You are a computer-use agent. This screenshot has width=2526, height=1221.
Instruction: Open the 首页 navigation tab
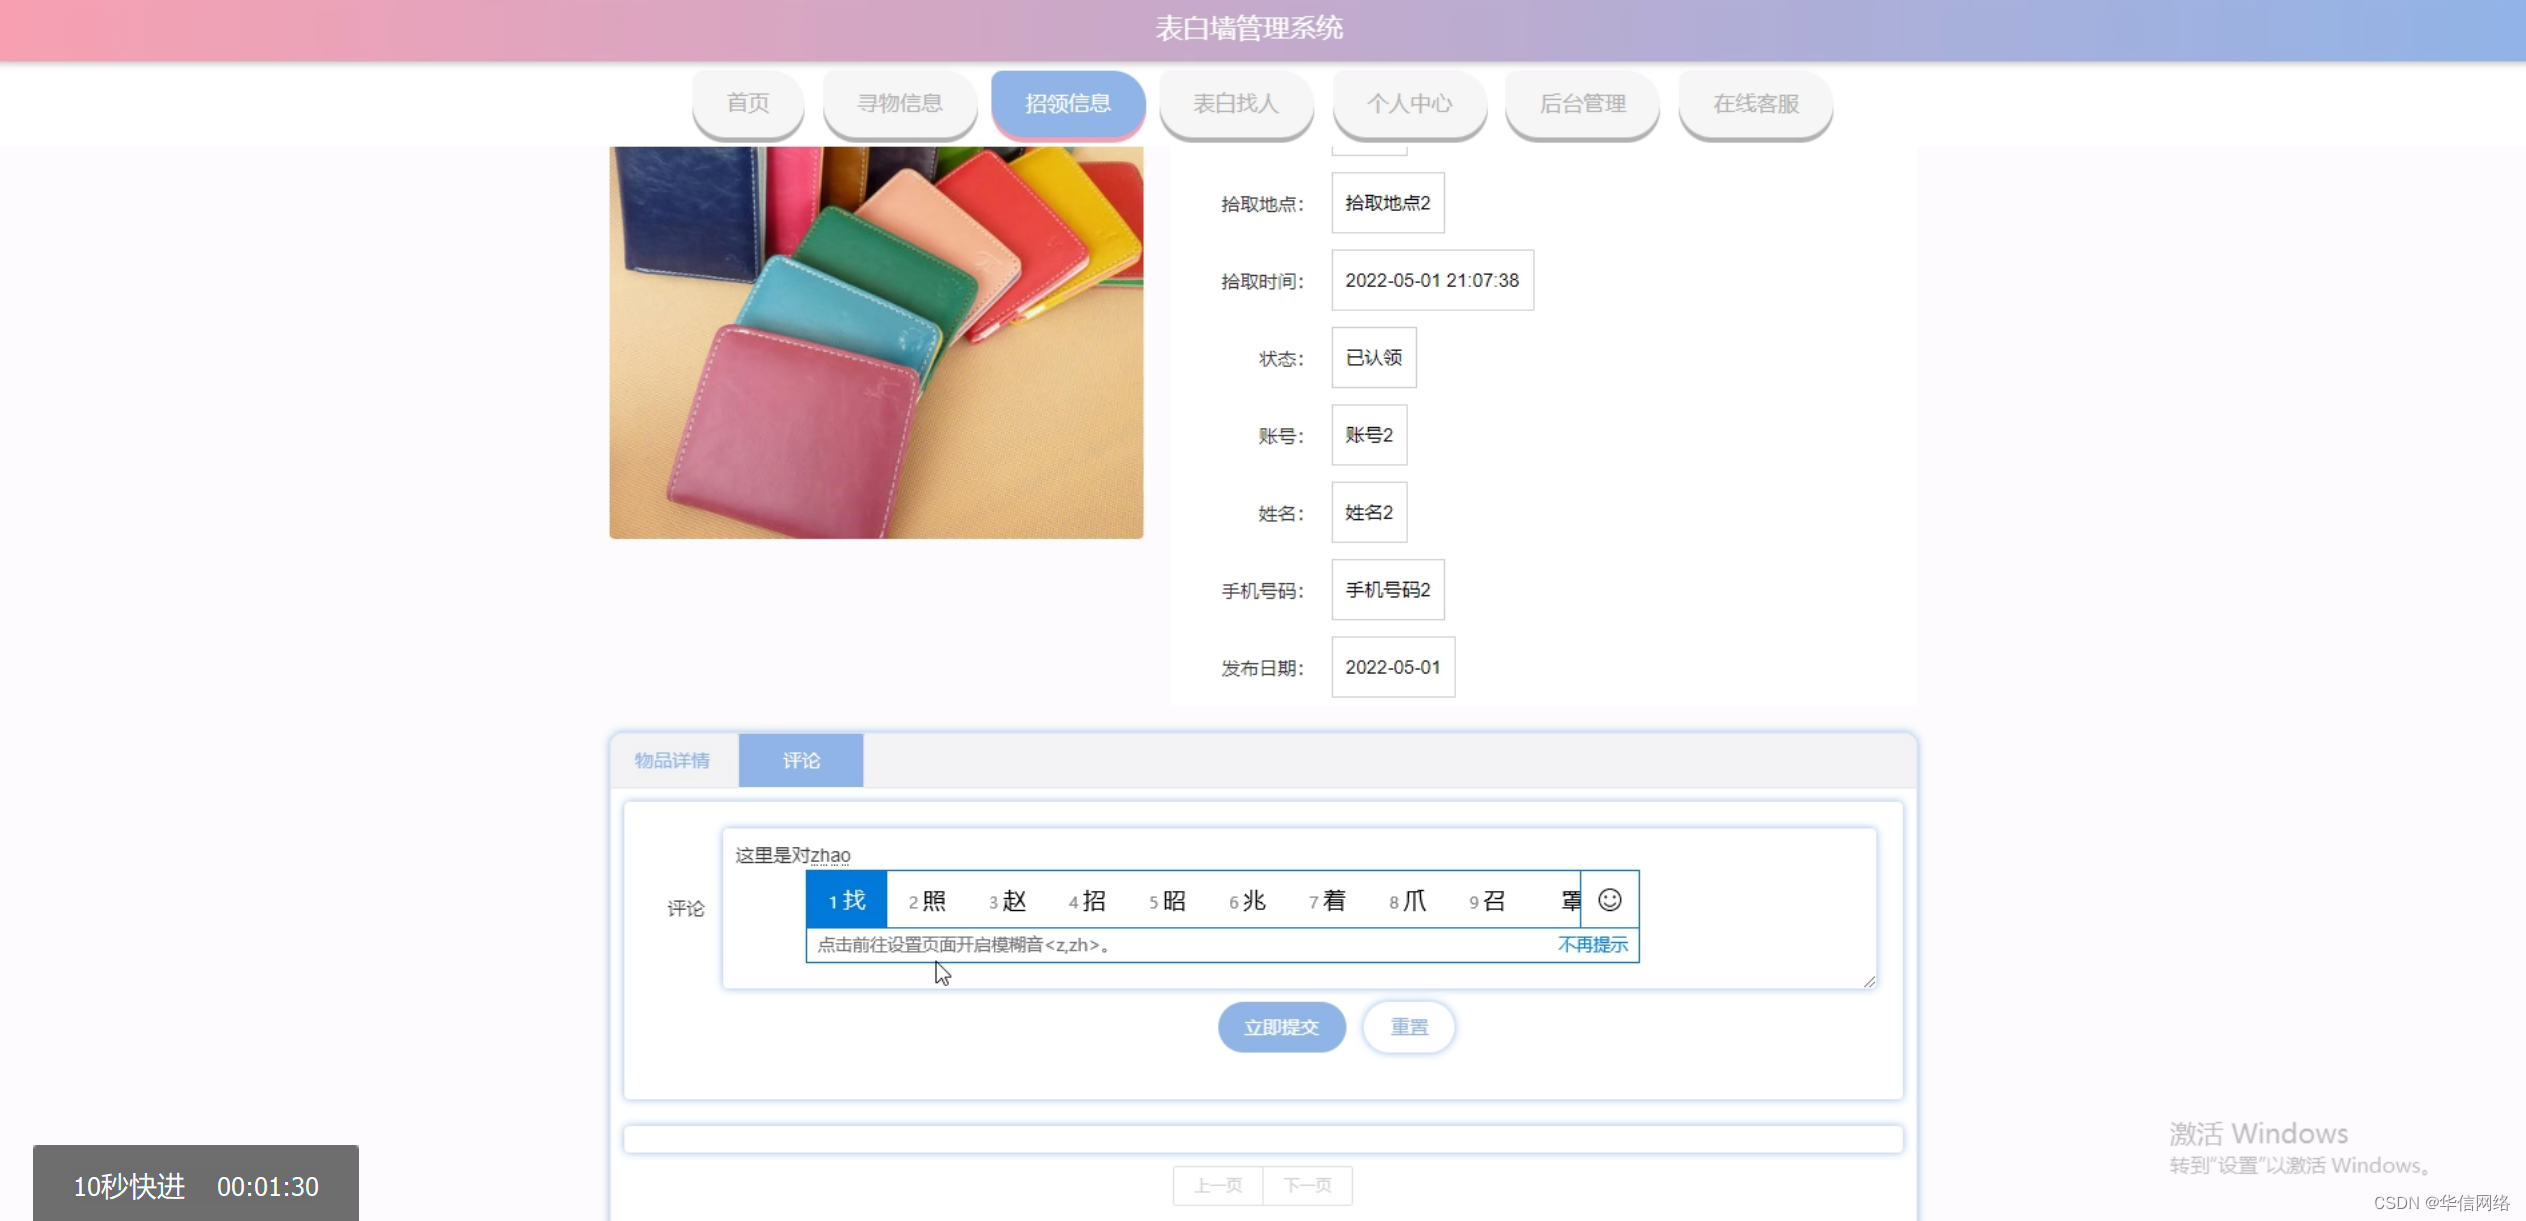[748, 103]
